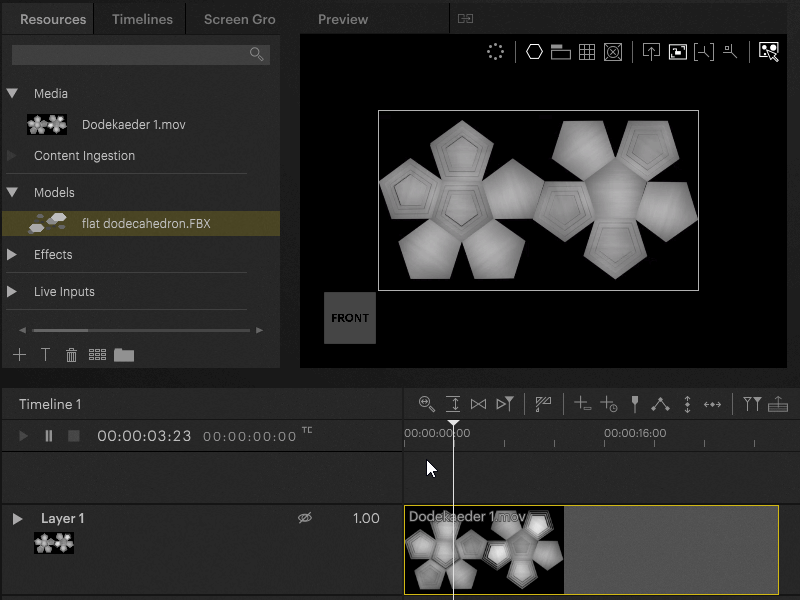Click the Layer 1 opacity value 1.00
Screen dimensions: 800x600
click(366, 518)
